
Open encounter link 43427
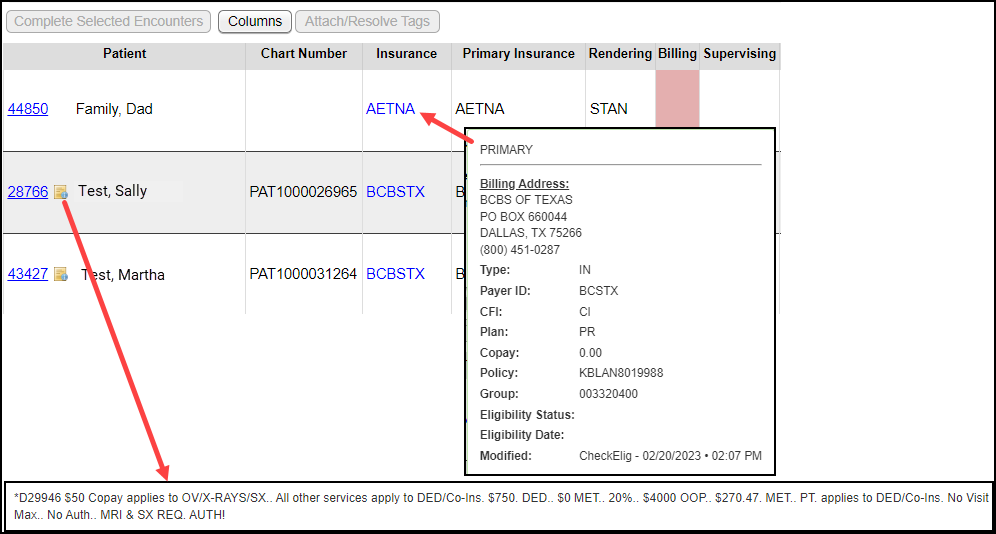tap(28, 274)
